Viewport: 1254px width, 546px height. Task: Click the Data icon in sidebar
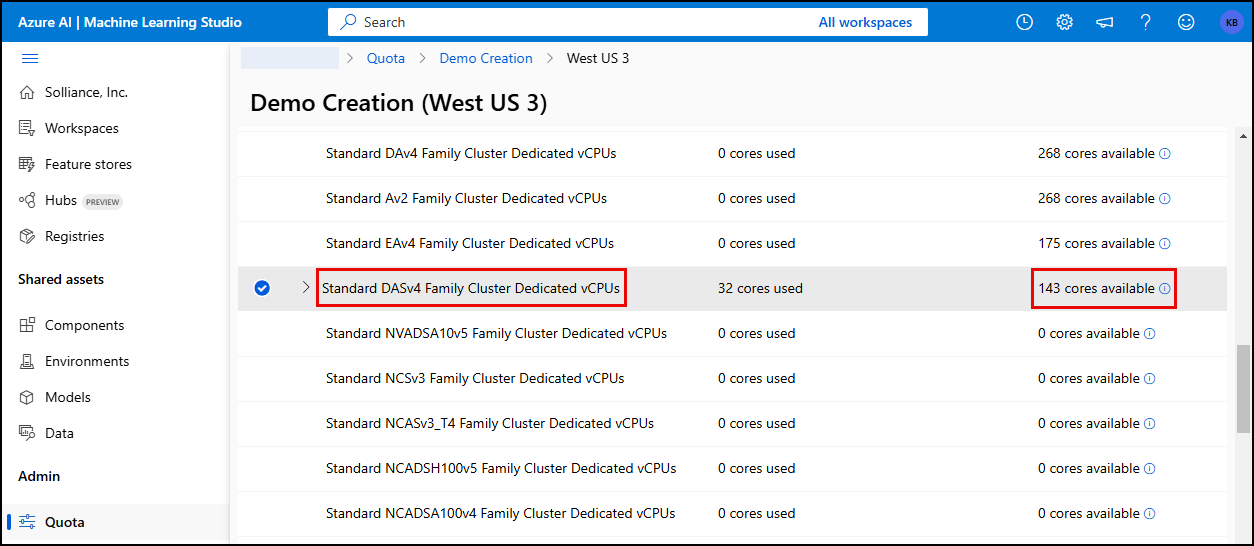tap(27, 433)
